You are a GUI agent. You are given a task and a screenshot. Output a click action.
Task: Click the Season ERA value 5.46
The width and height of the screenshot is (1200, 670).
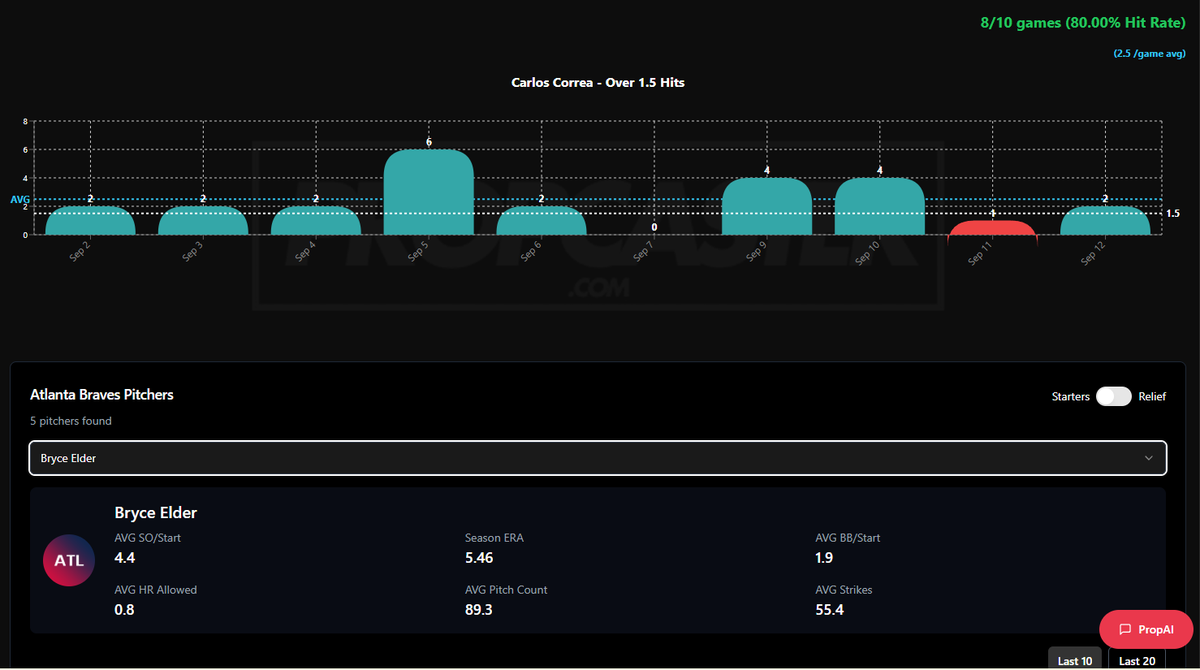(x=479, y=557)
